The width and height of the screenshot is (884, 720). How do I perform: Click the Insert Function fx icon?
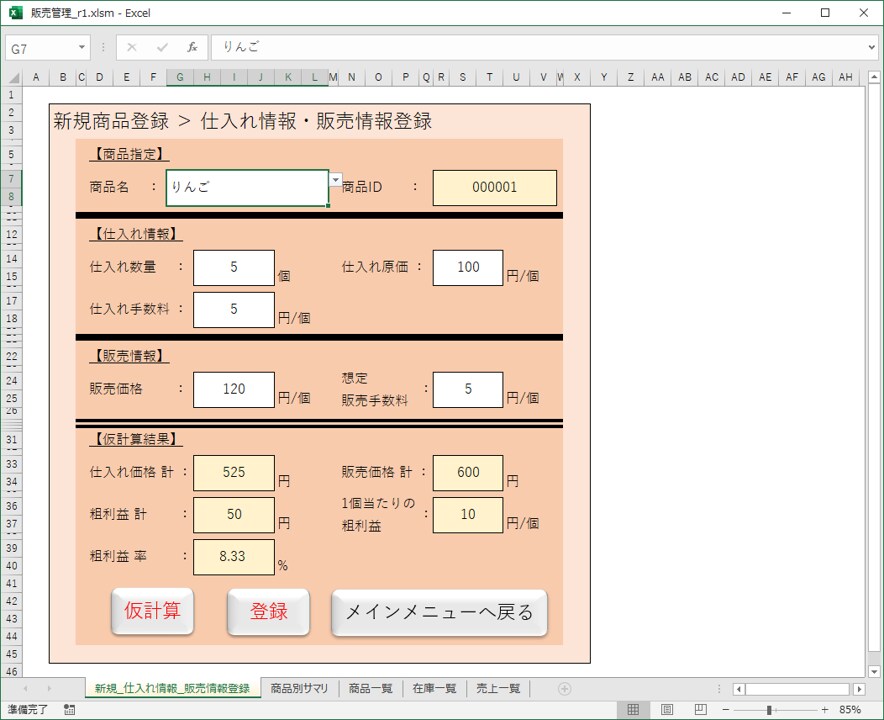pyautogui.click(x=192, y=47)
